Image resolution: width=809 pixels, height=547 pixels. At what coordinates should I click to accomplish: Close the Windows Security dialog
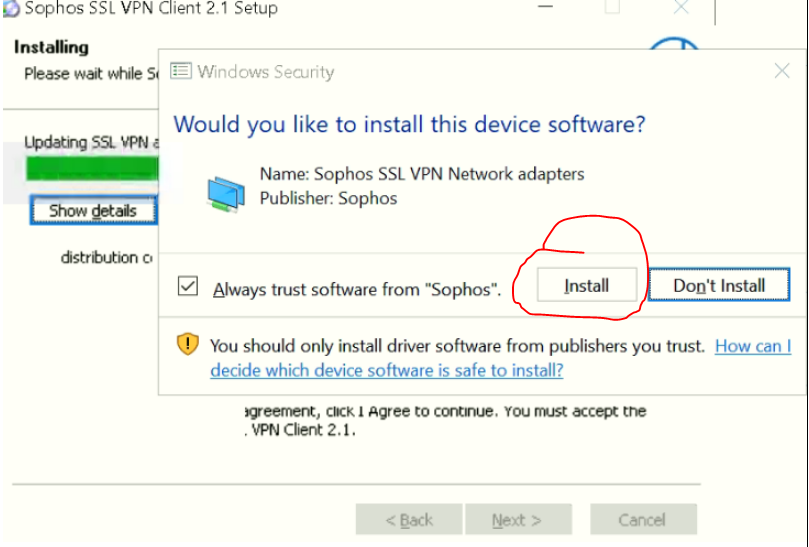(782, 72)
